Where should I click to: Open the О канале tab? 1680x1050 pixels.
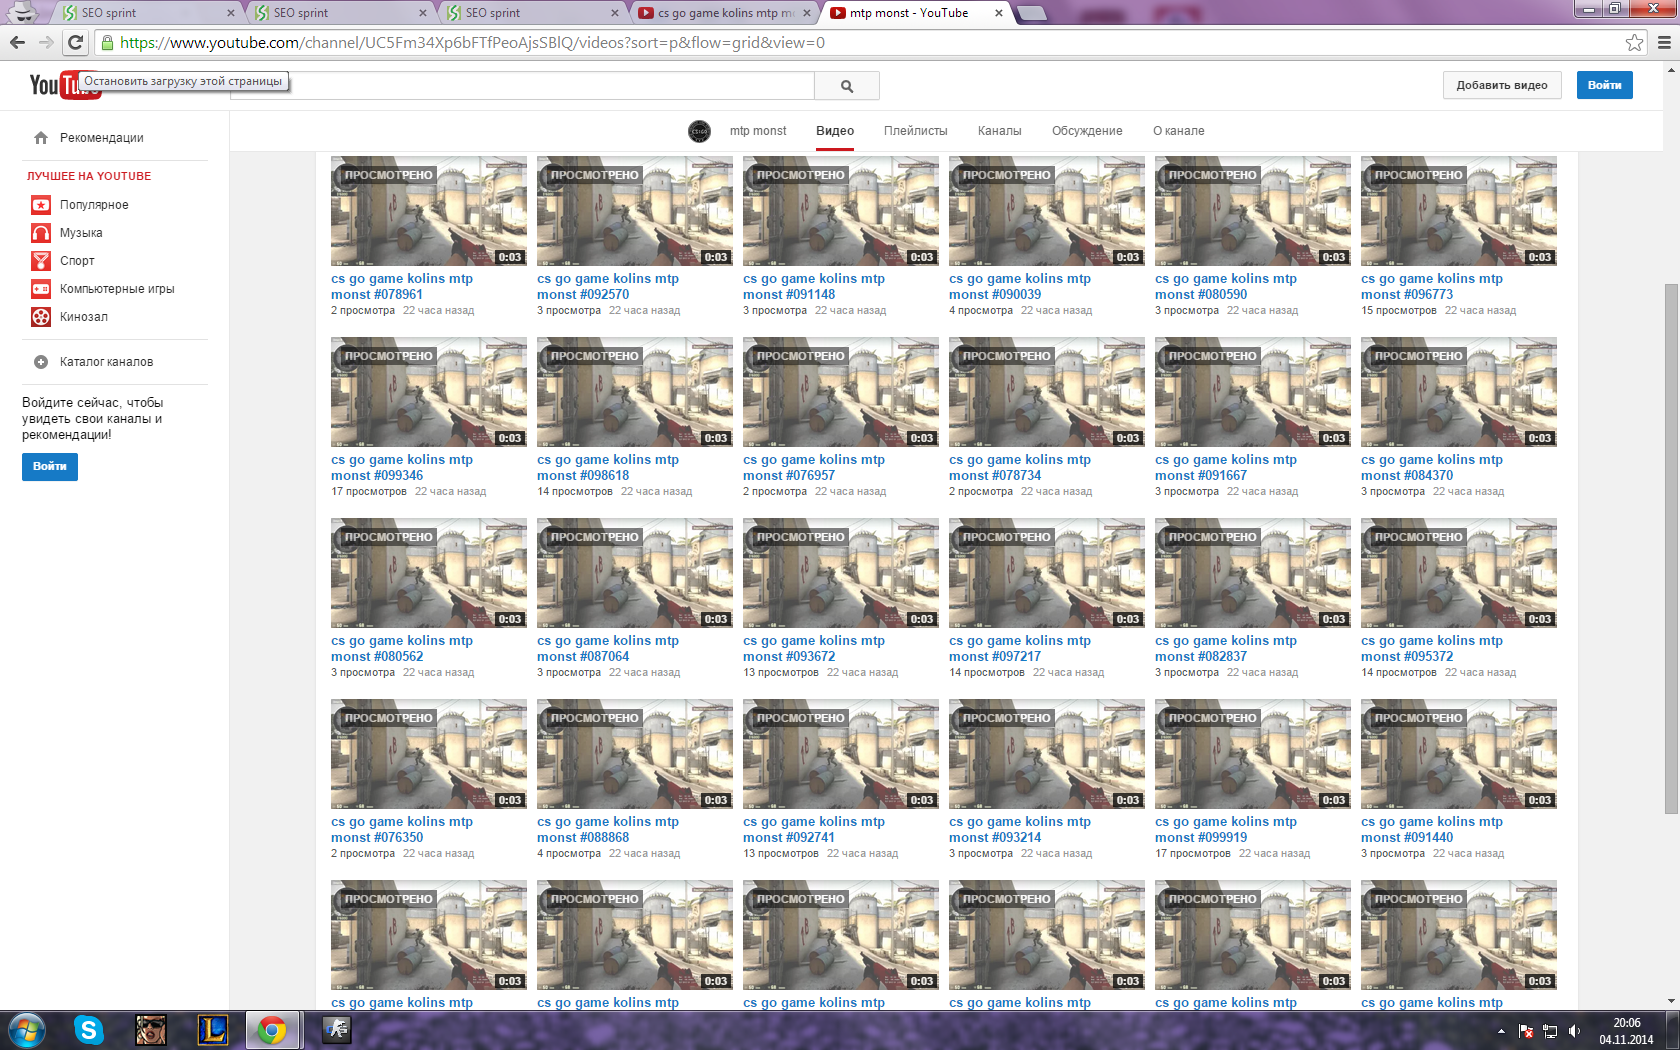tap(1178, 131)
